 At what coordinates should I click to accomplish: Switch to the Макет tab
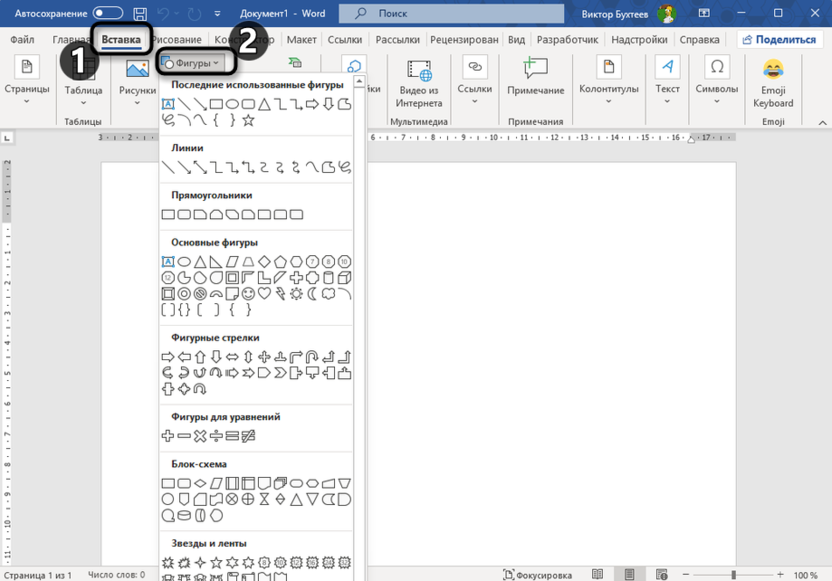(301, 40)
